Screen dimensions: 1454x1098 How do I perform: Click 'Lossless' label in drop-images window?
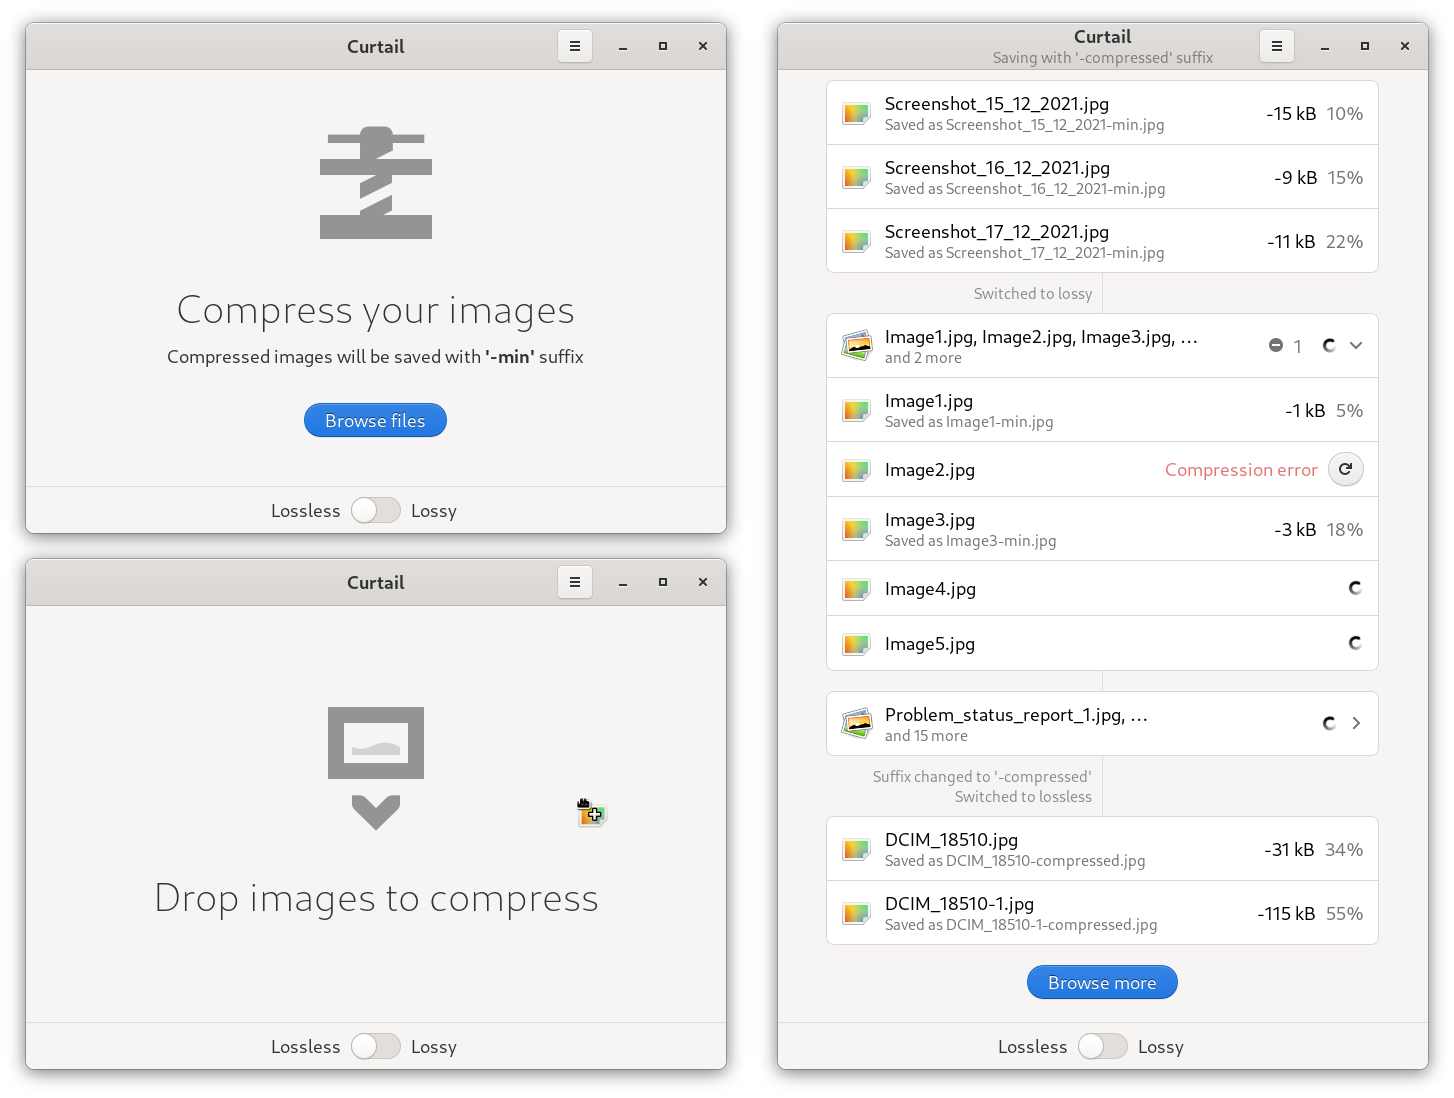coord(305,1046)
